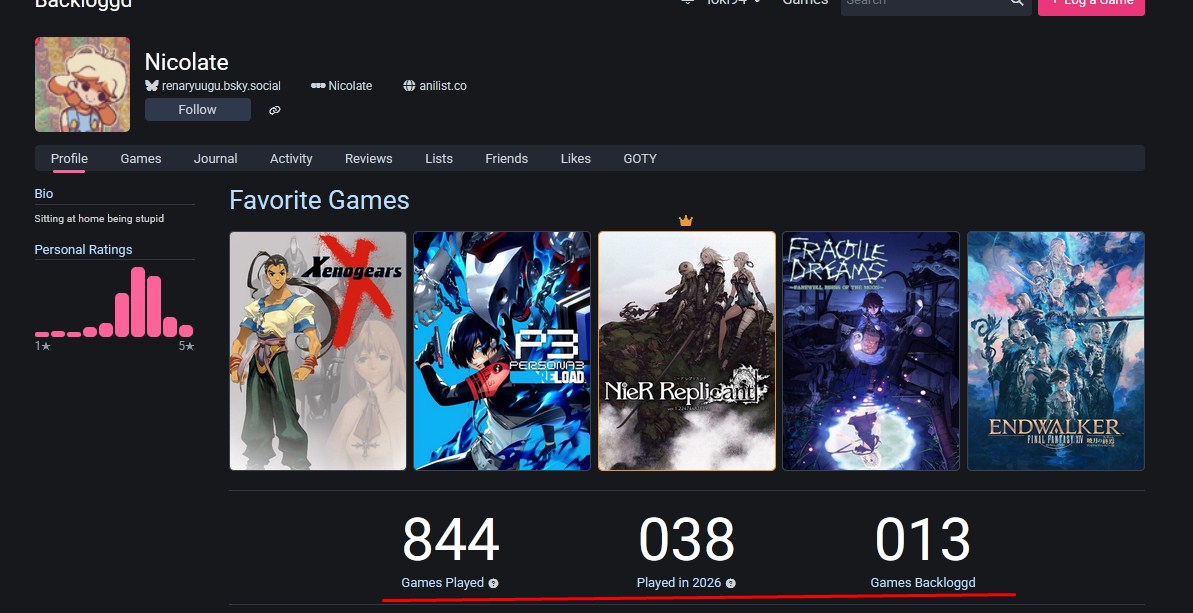Open the Persona 3 Reload cover

[502, 351]
